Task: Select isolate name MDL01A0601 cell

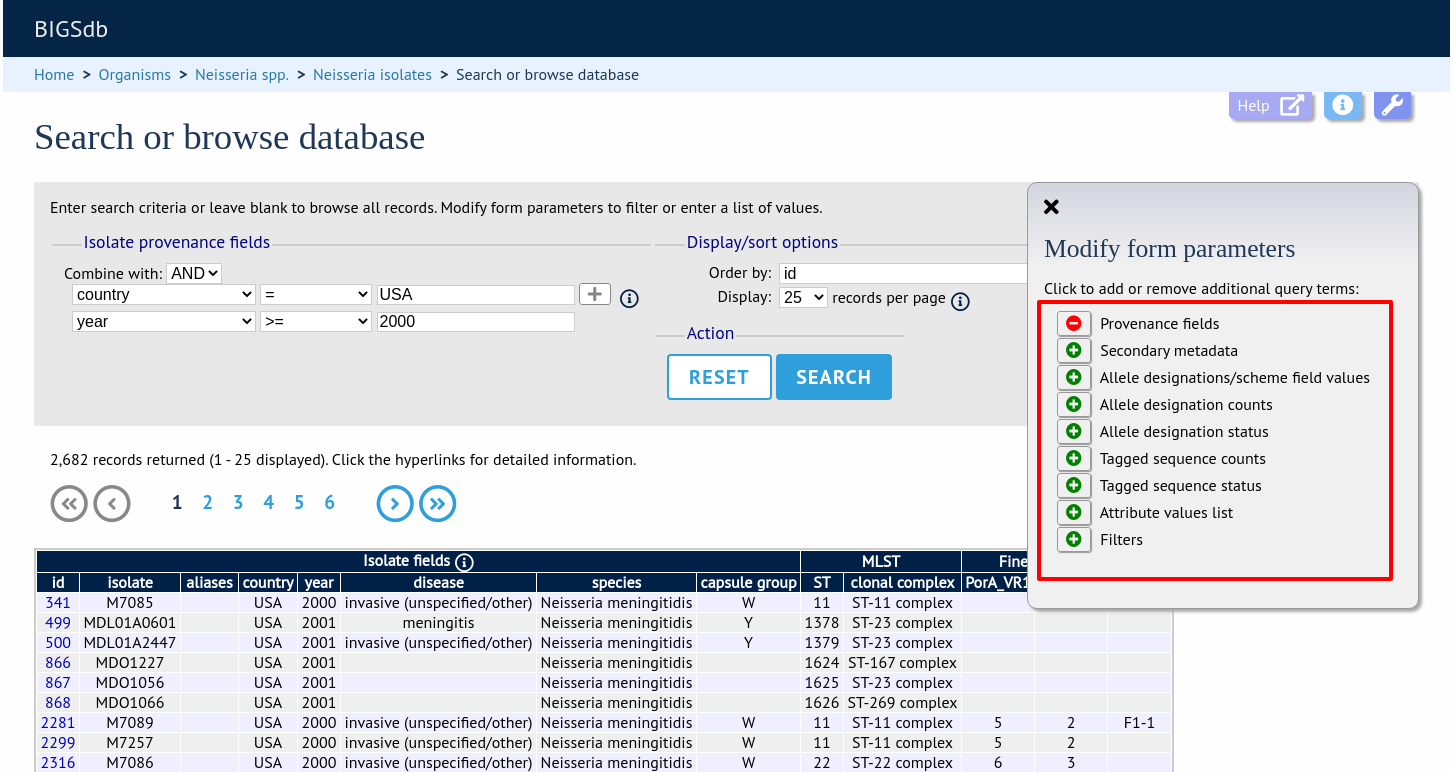Action: (130, 622)
